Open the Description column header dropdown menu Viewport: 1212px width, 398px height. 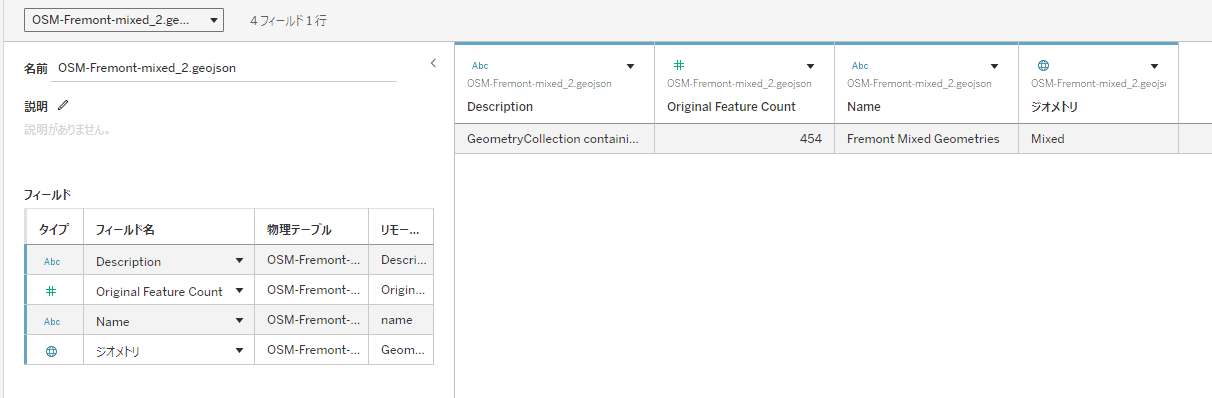630,66
